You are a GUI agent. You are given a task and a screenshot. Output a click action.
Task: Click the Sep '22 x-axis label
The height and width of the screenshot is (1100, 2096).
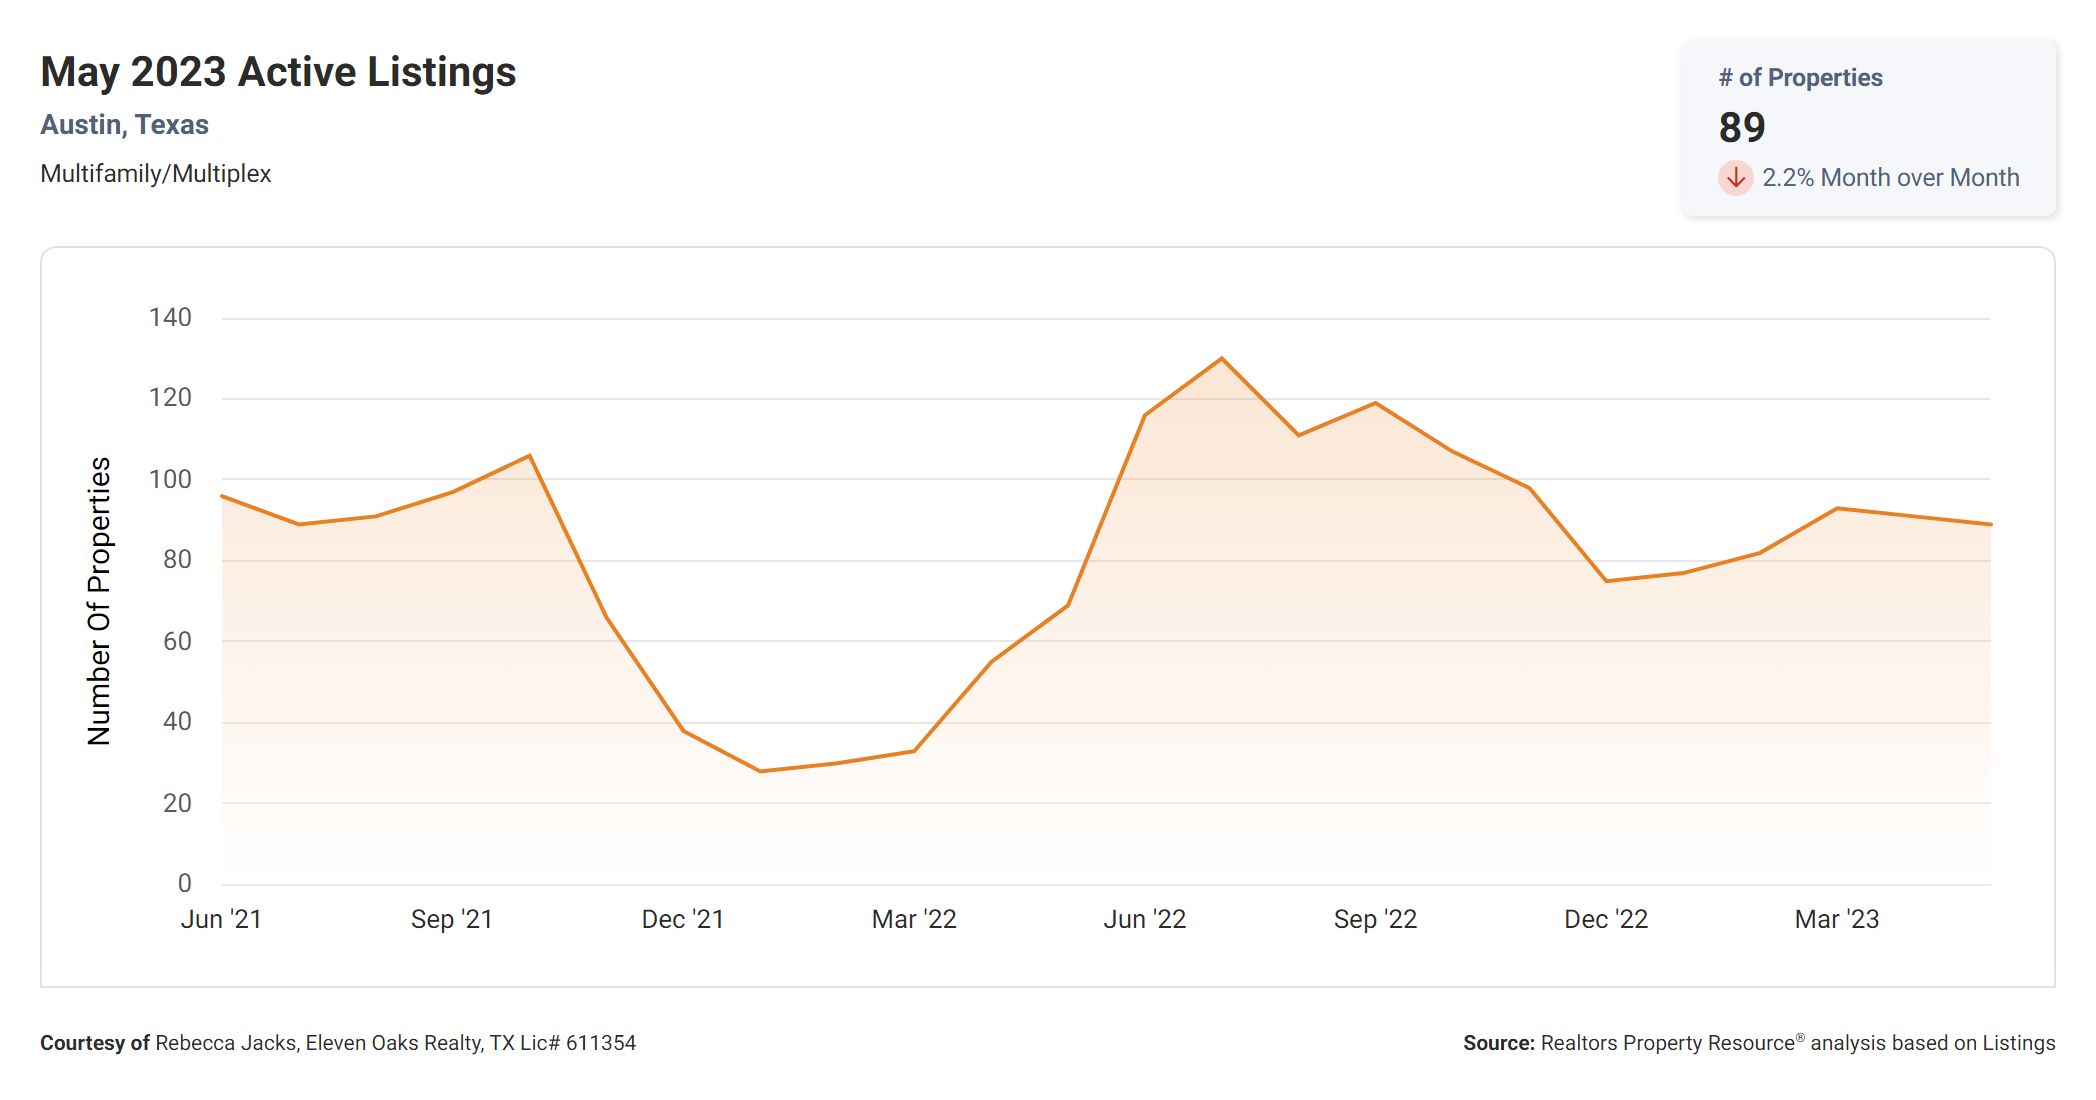tap(1375, 919)
